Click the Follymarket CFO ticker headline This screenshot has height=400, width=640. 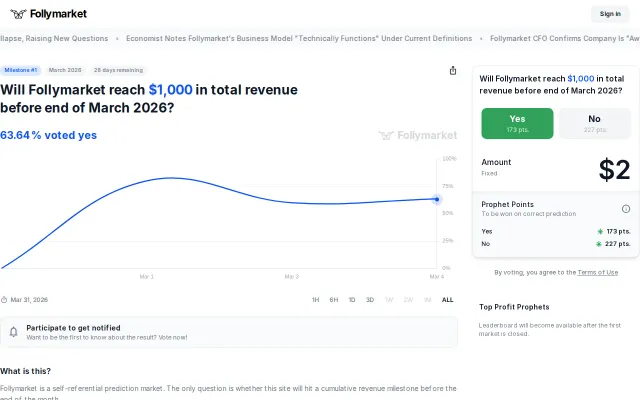coord(565,38)
